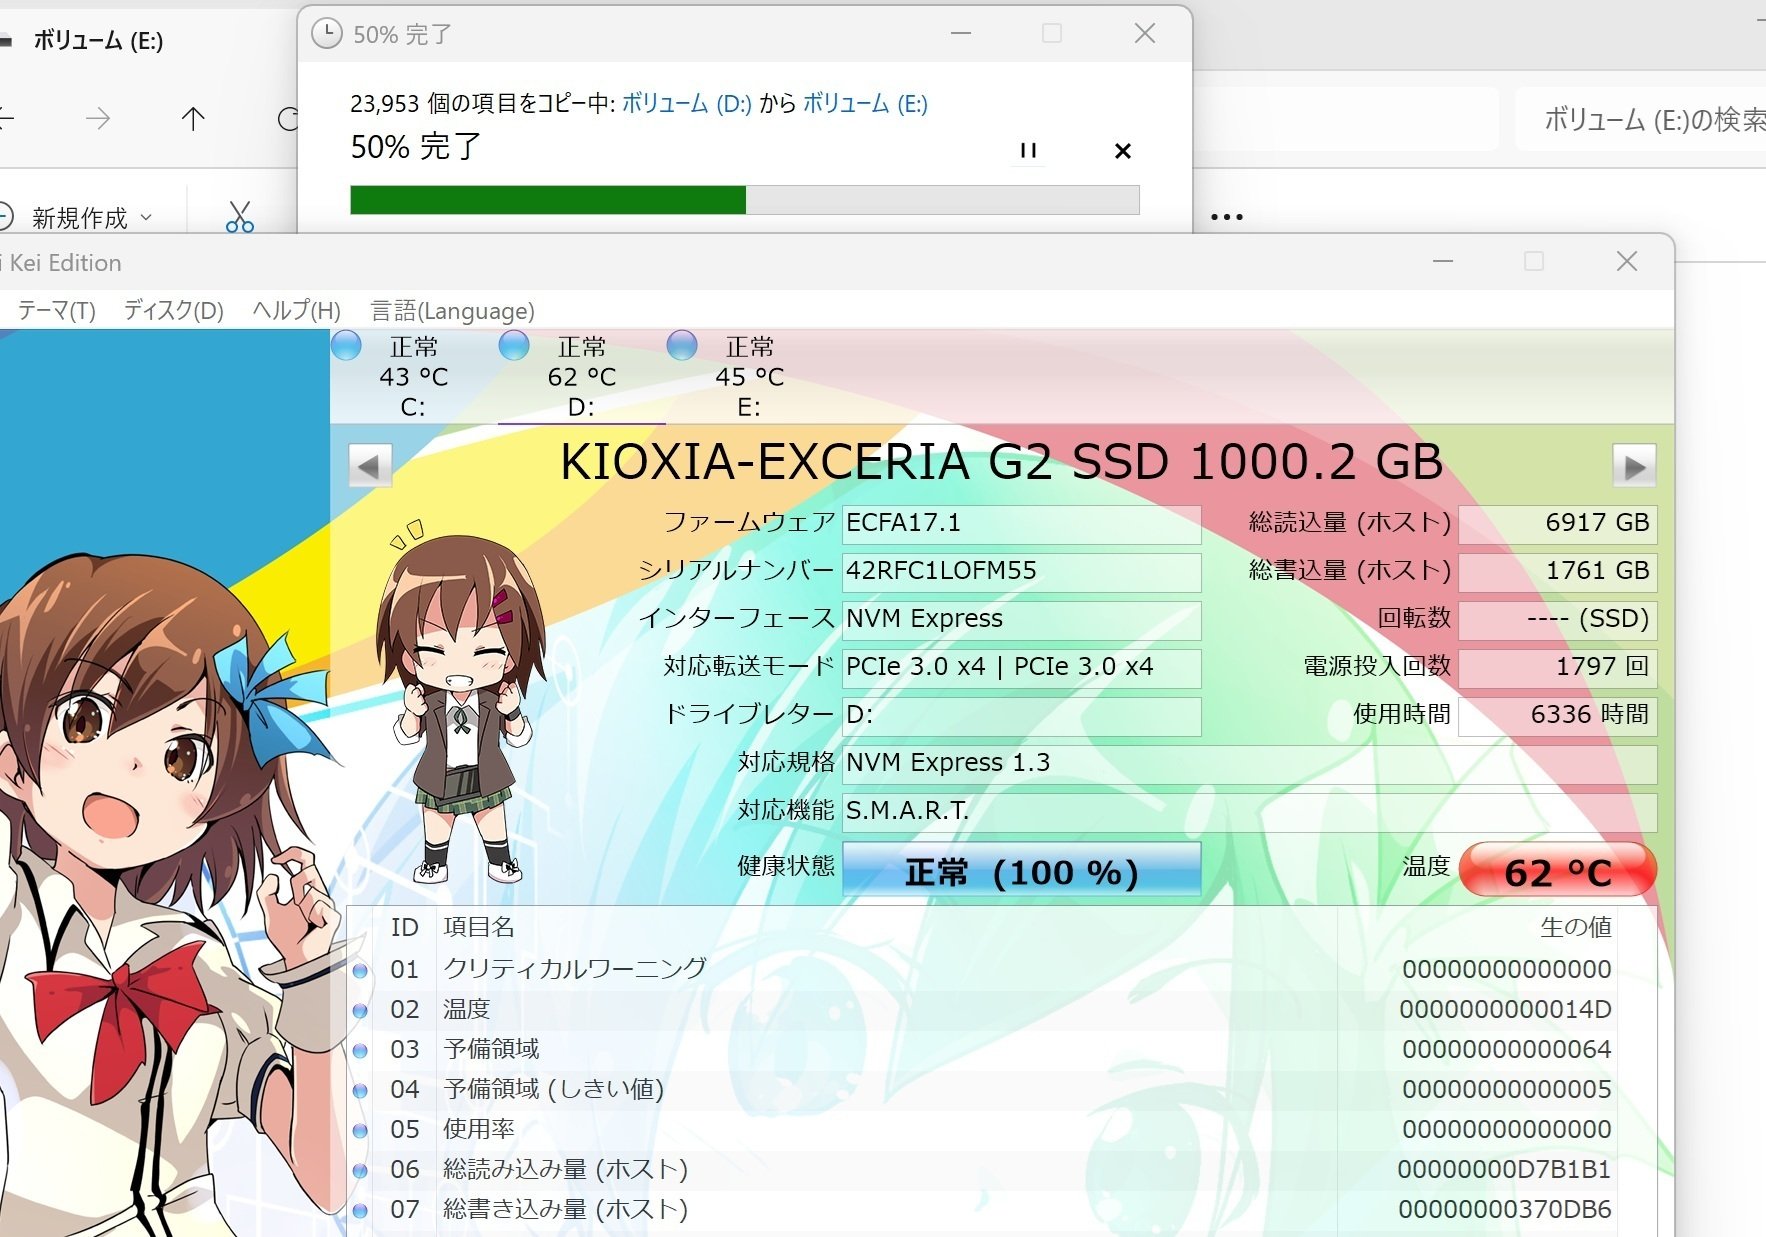Click the red 62 °C temperature button
Viewport: 1766px width, 1237px height.
[x=1558, y=870]
